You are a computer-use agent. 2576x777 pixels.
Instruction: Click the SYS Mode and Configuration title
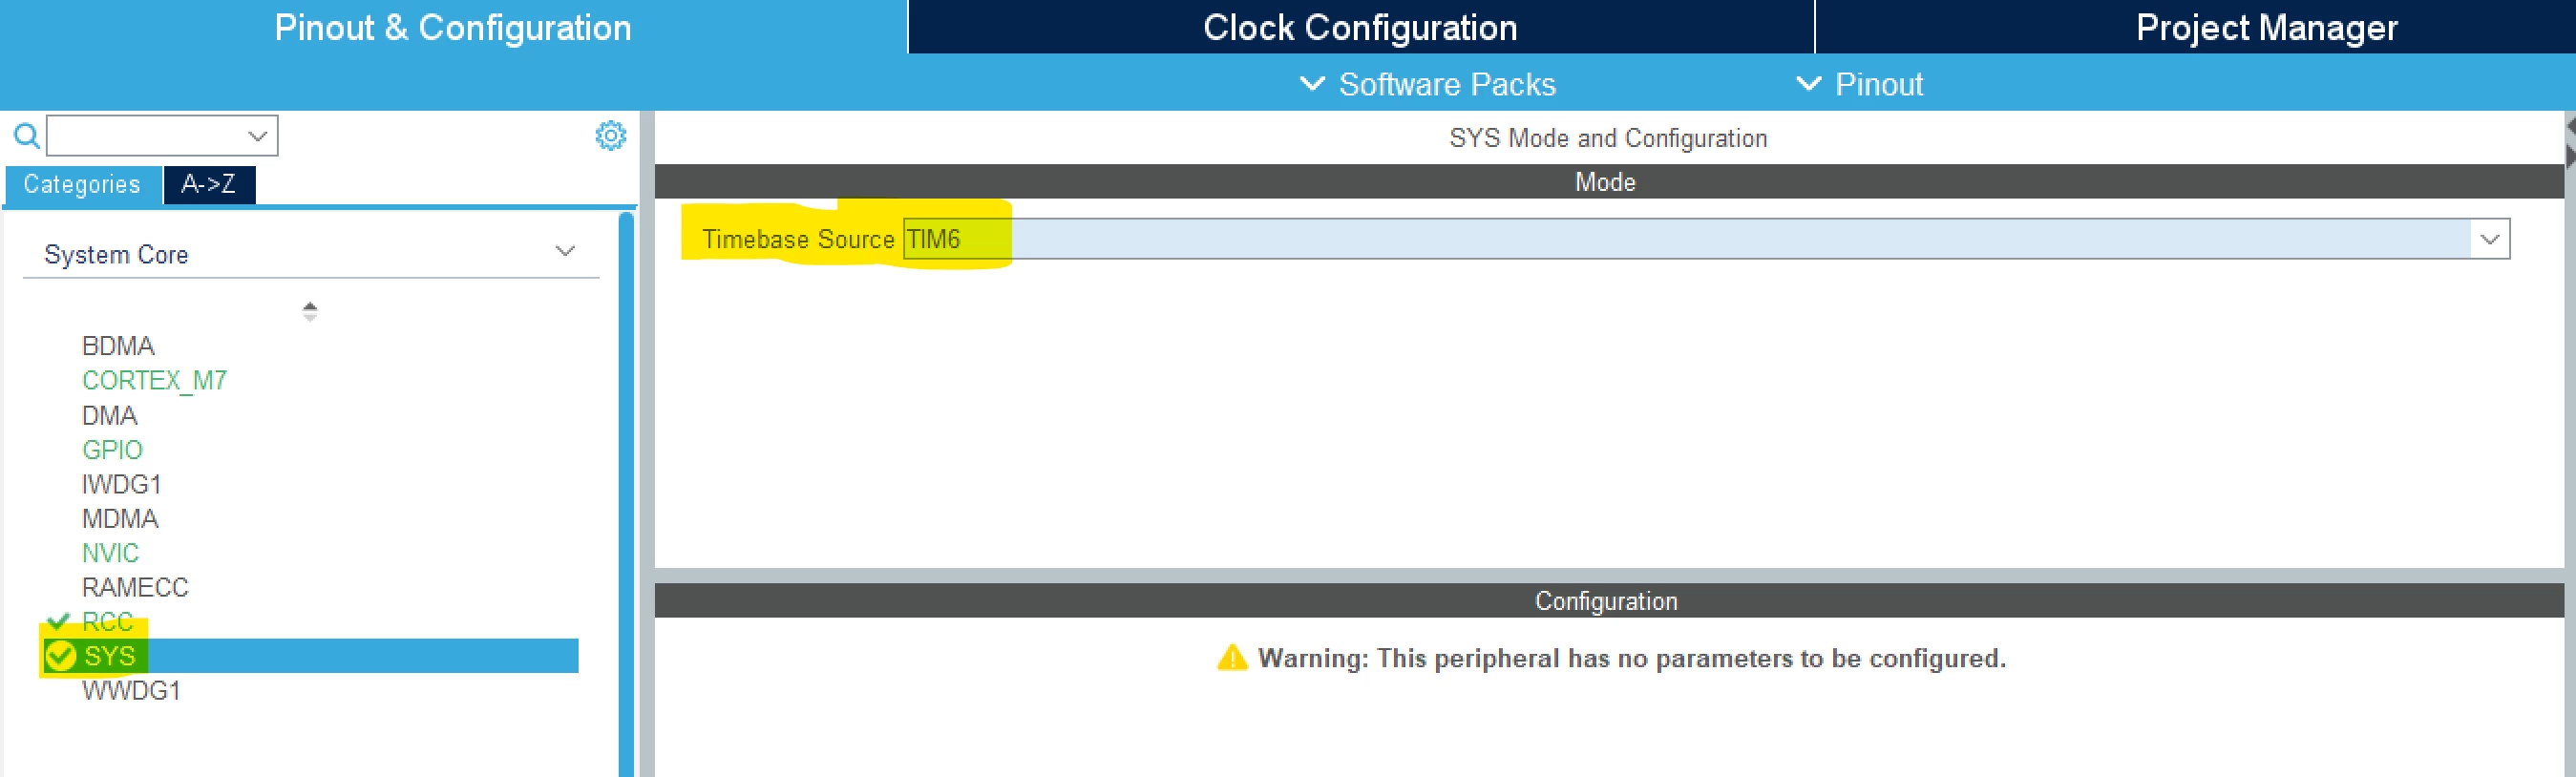(1608, 138)
